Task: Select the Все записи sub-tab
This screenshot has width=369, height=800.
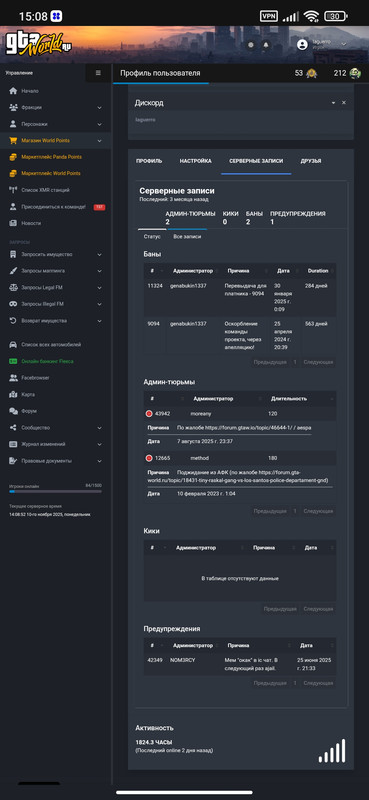Action: 187,237
